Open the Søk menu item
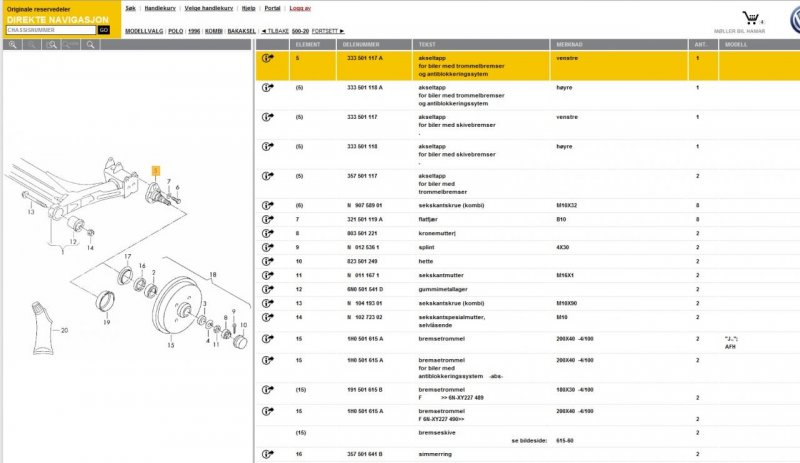The width and height of the screenshot is (800, 463). (130, 7)
